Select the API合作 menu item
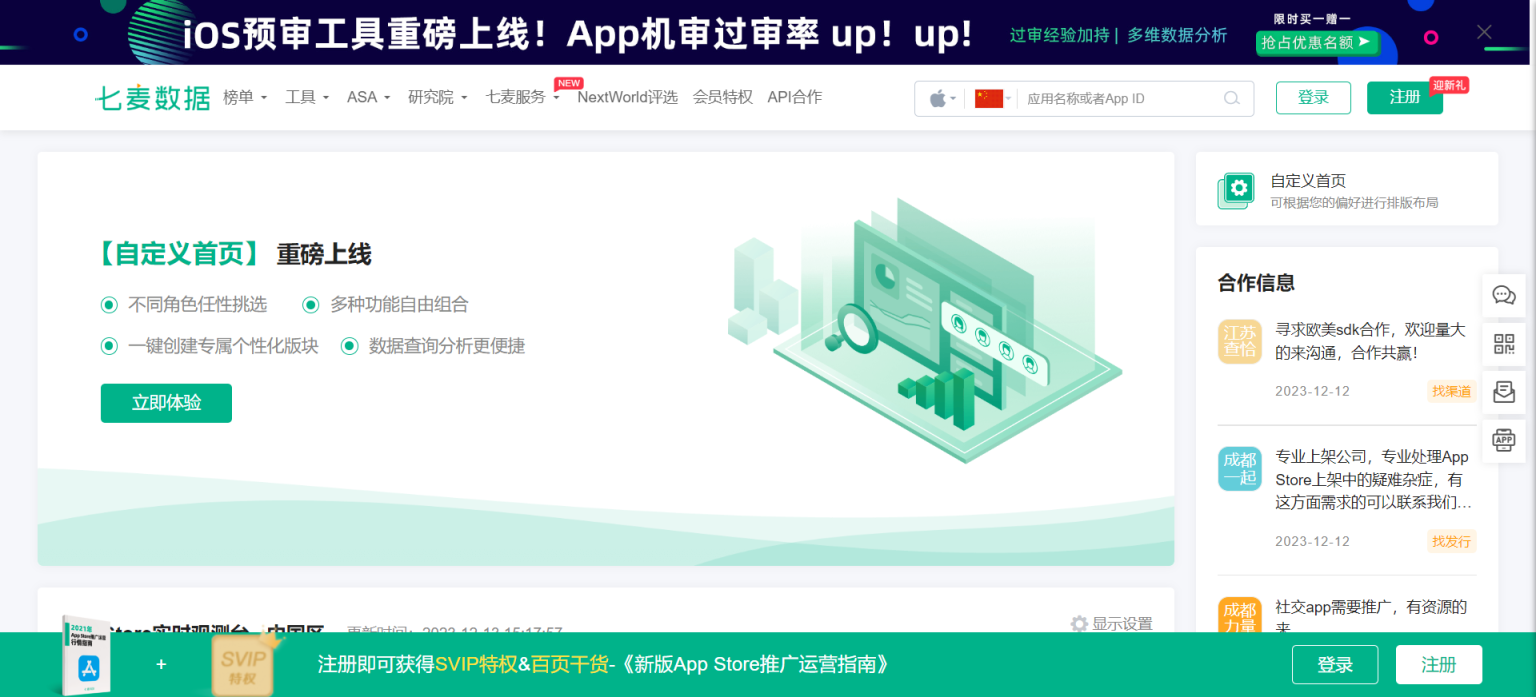The width and height of the screenshot is (1536, 697). (794, 97)
